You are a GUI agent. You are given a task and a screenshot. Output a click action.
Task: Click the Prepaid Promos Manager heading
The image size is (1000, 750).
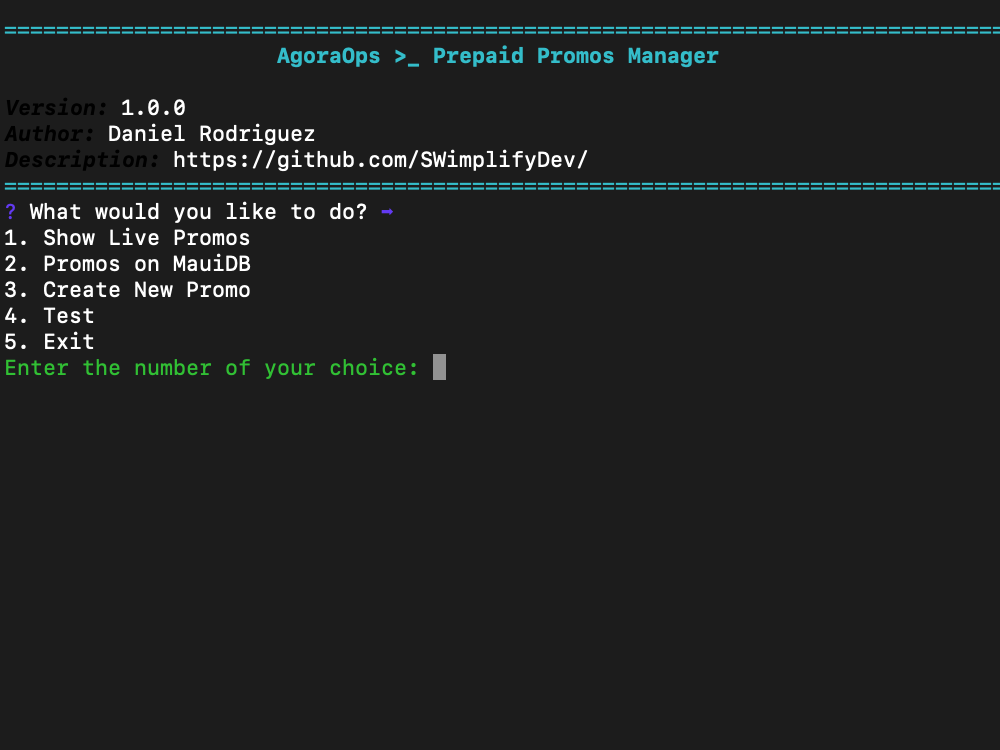click(x=575, y=57)
